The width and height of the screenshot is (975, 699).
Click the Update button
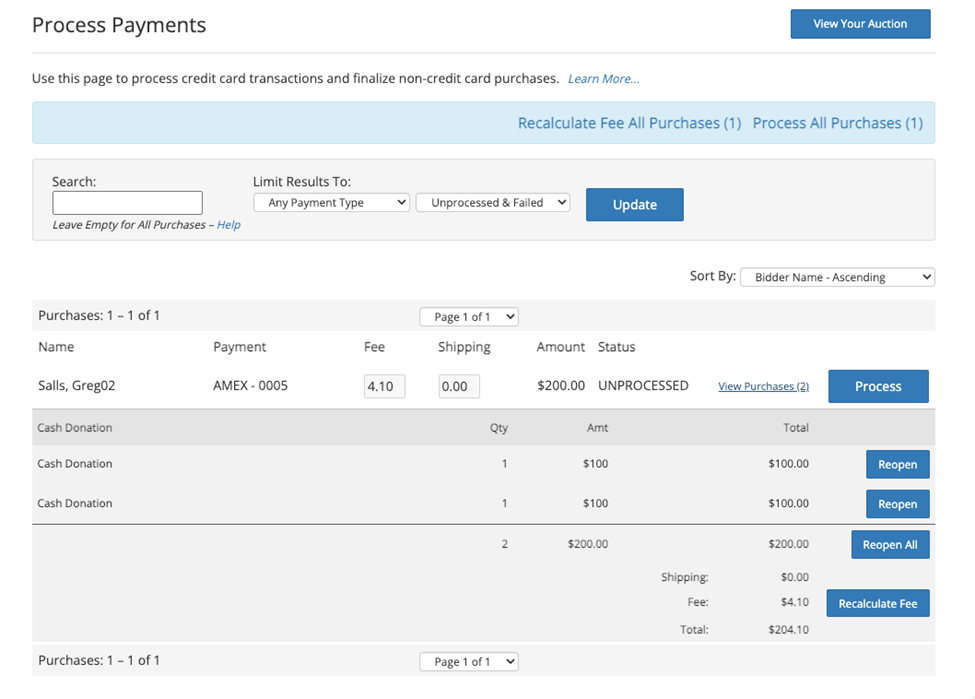634,205
